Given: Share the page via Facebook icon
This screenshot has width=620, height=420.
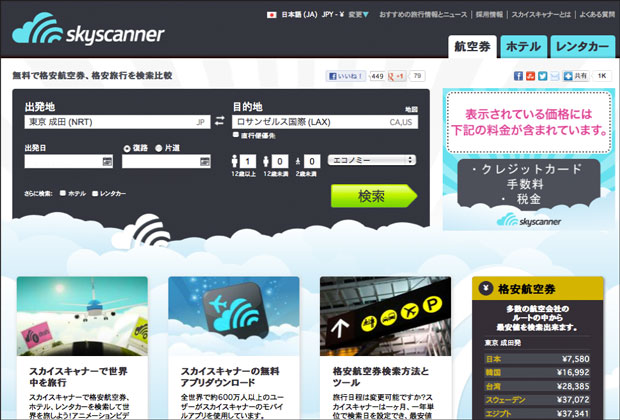Looking at the screenshot, I should (518, 76).
